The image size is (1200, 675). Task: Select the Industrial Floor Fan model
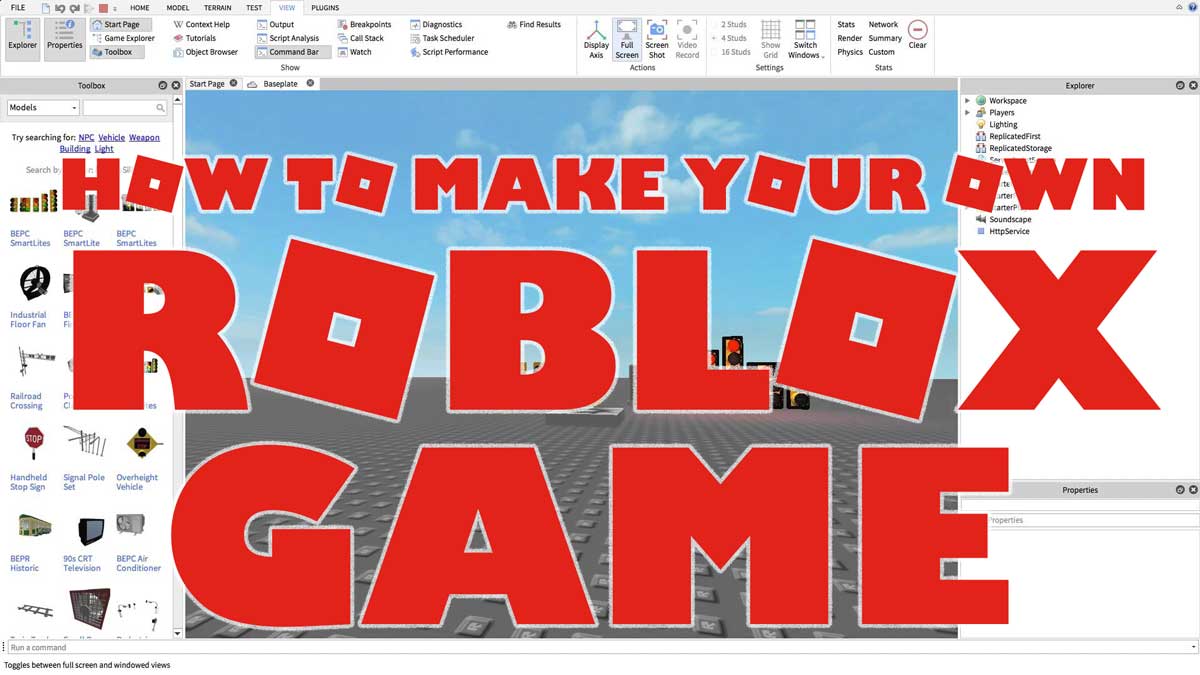pos(32,296)
